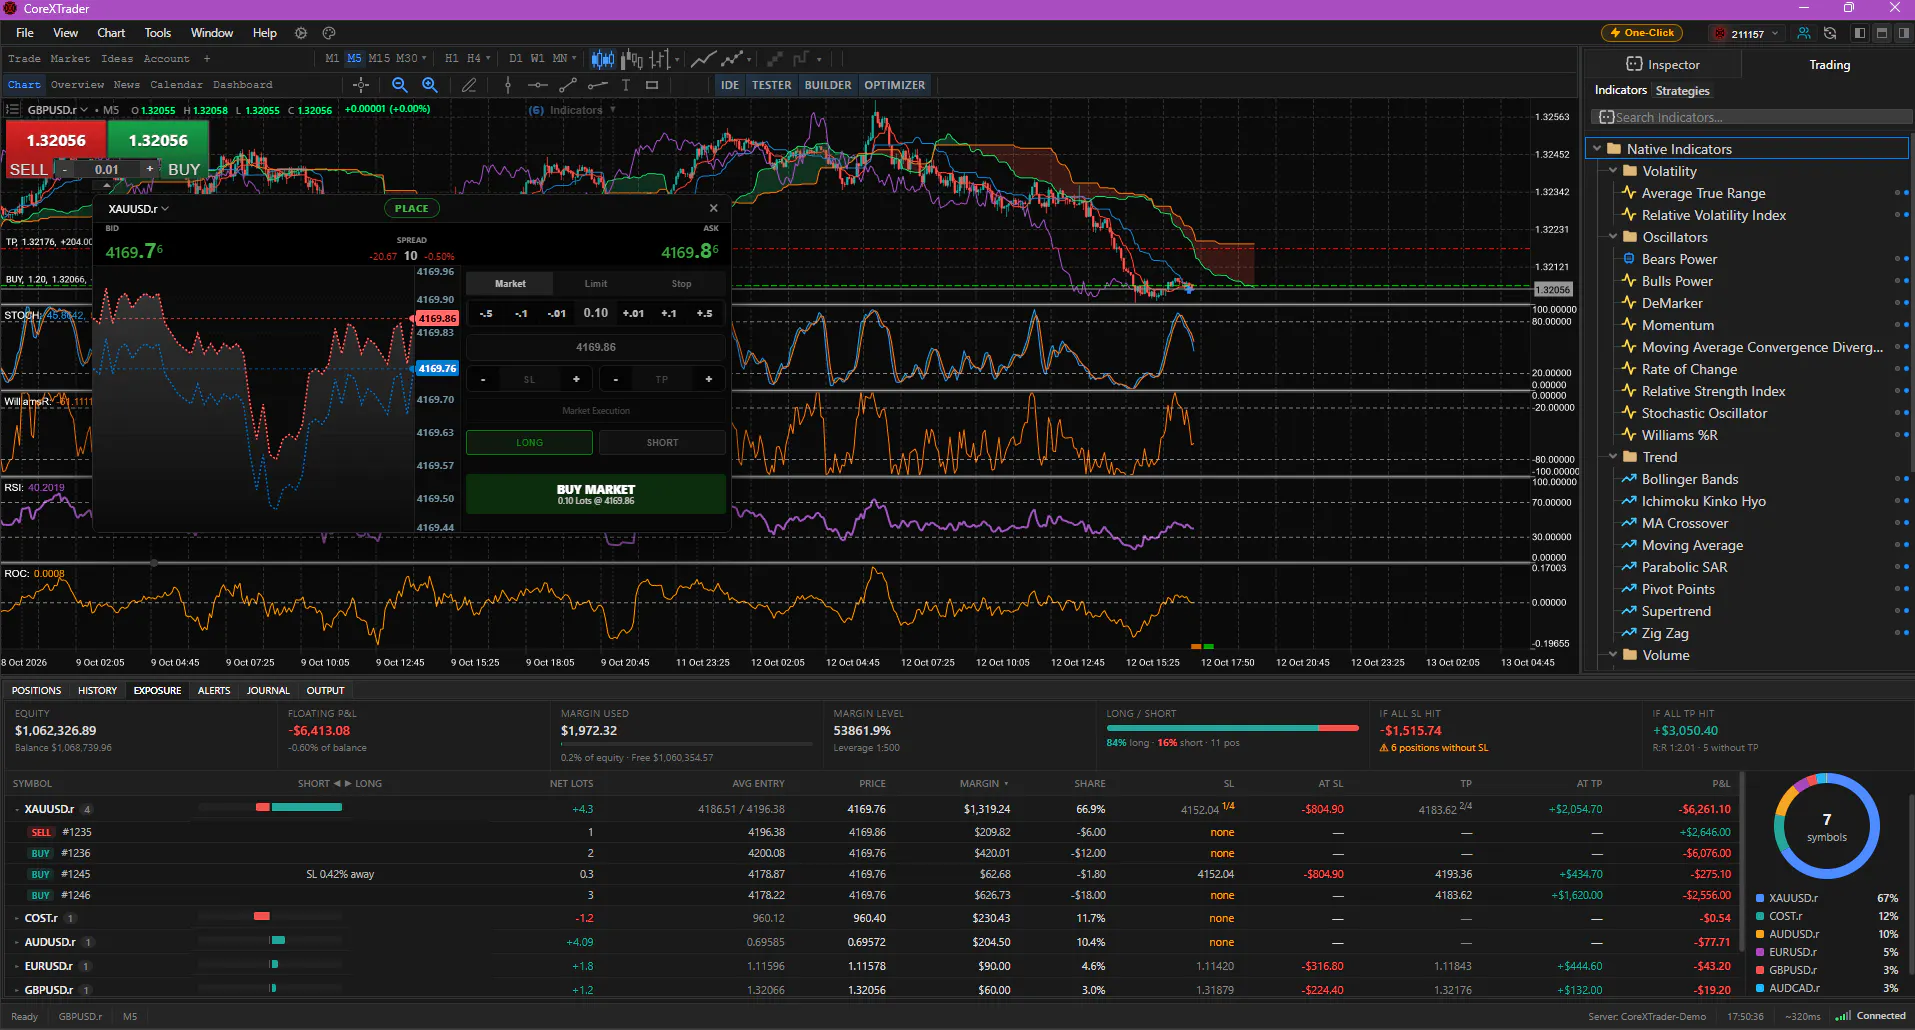Open the accounts users icon
Screen dimensions: 1915x1030
(x=1803, y=33)
